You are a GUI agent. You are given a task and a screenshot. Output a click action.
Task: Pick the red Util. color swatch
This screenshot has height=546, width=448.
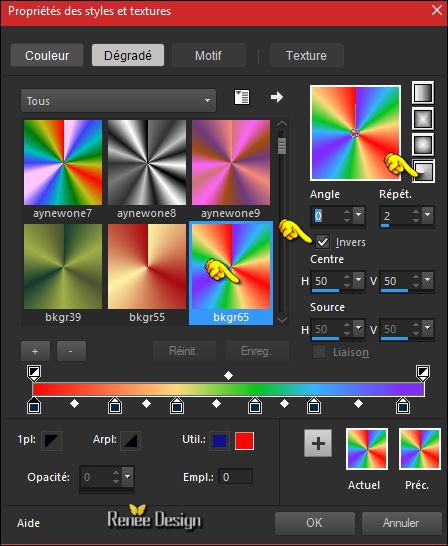click(244, 441)
